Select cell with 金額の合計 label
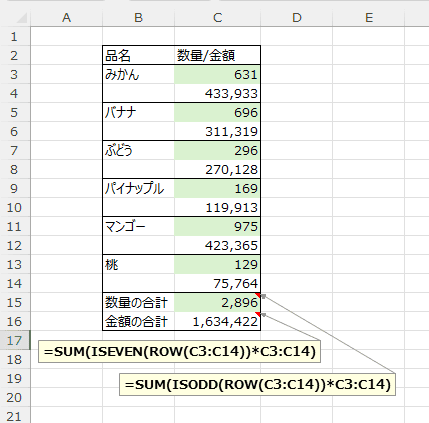The width and height of the screenshot is (429, 423). point(138,321)
